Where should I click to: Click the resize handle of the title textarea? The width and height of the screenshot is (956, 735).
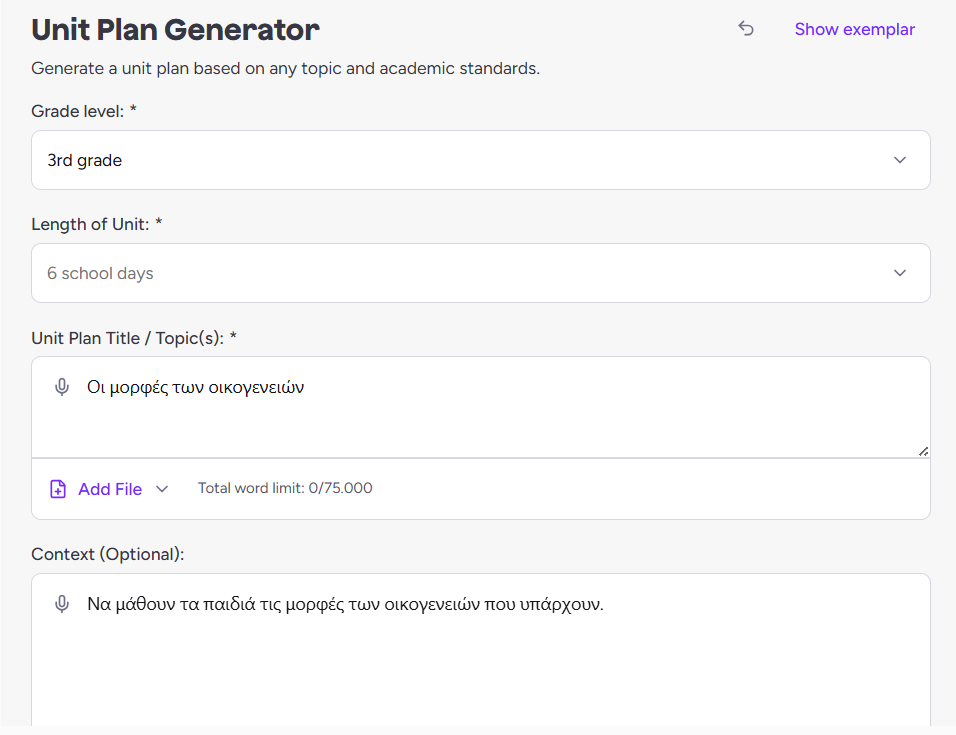[x=923, y=451]
